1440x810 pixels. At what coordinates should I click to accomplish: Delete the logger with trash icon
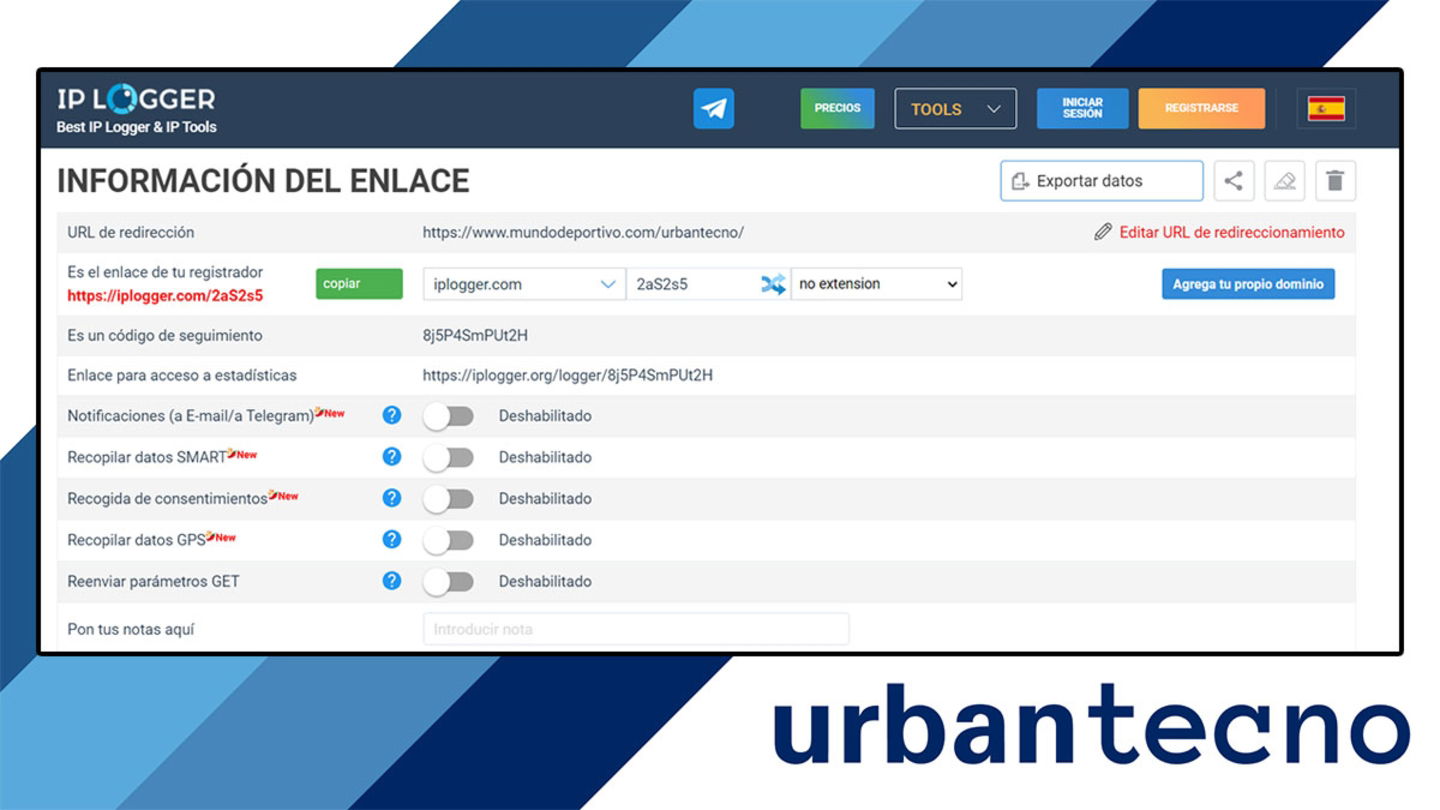[x=1335, y=181]
